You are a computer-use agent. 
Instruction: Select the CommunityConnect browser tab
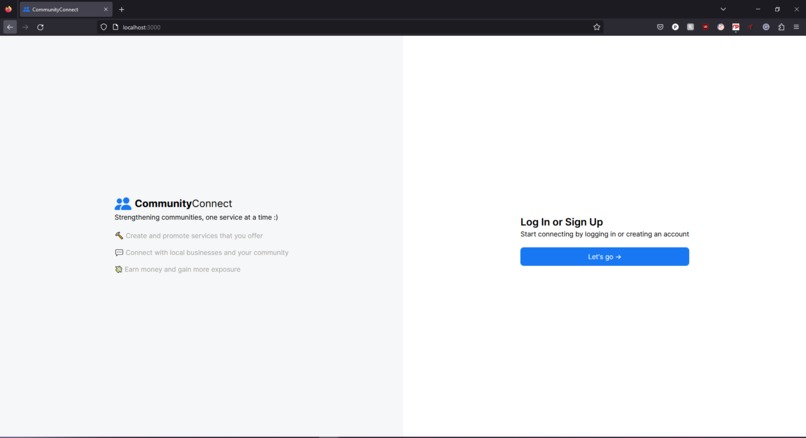[66, 9]
